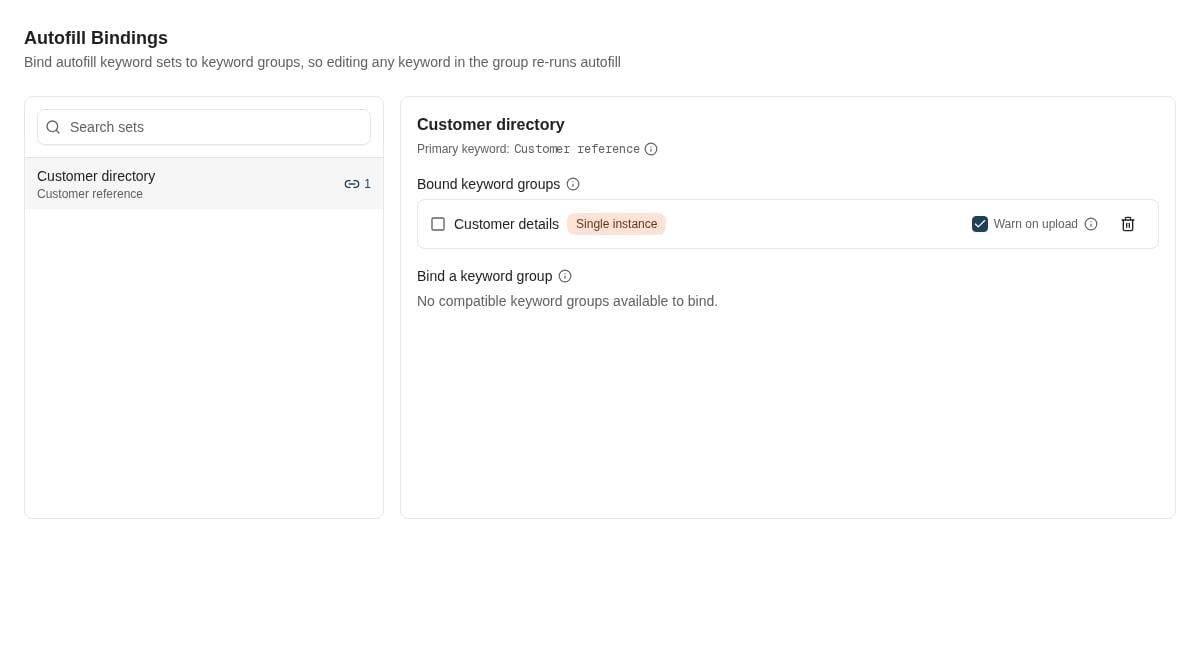The image size is (1200, 650).
Task: Show the Bound keyword groups info icon
Action: pyautogui.click(x=573, y=184)
